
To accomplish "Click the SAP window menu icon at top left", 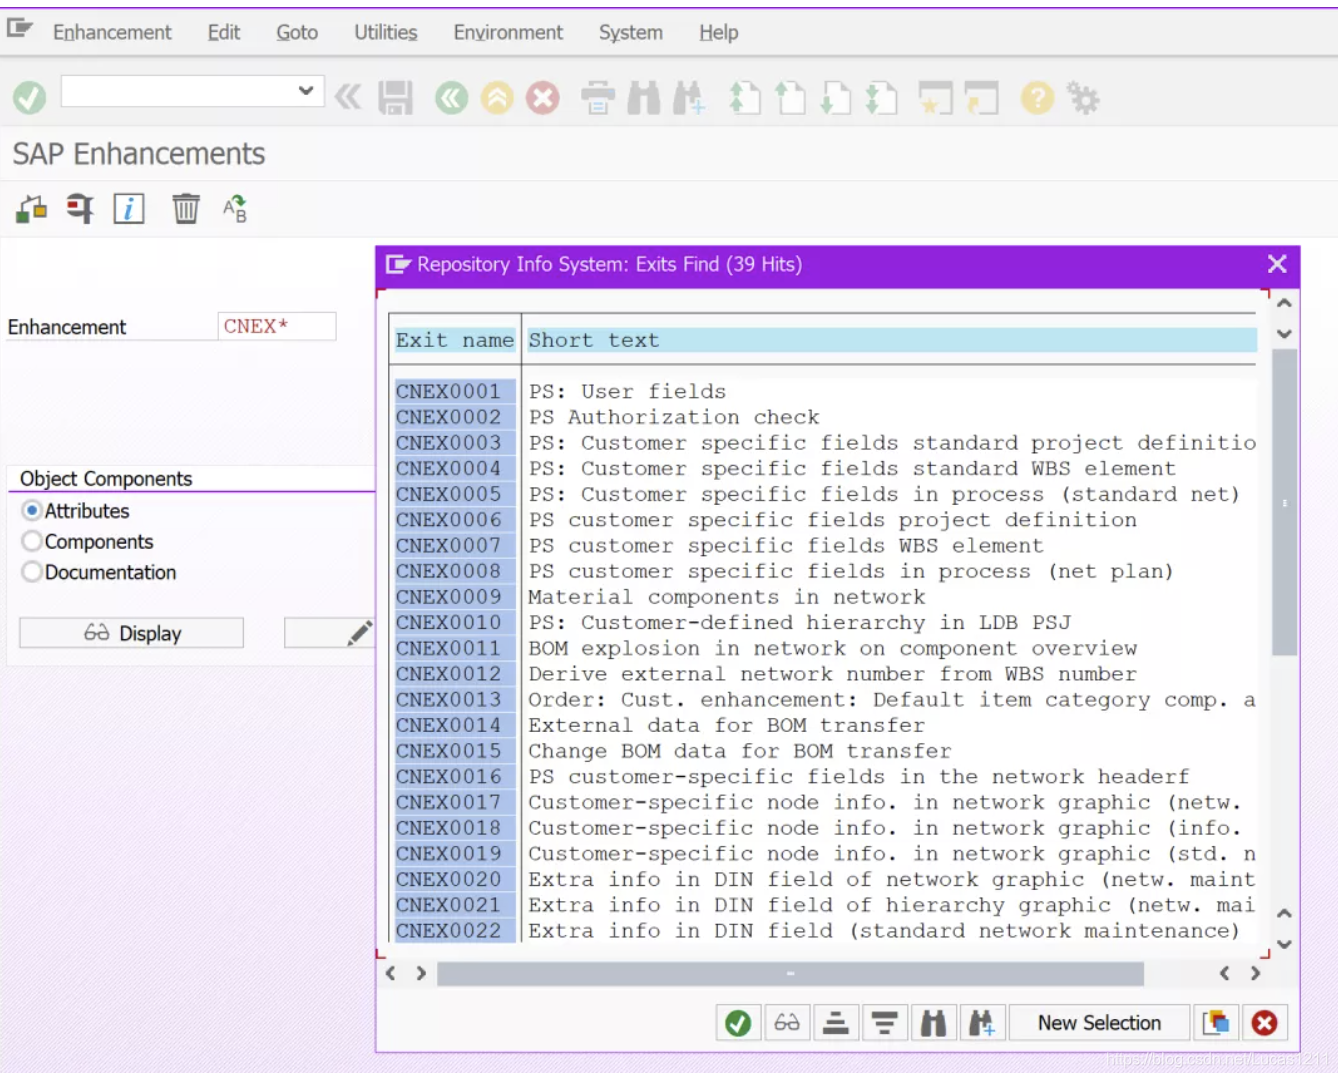I will (x=20, y=28).
